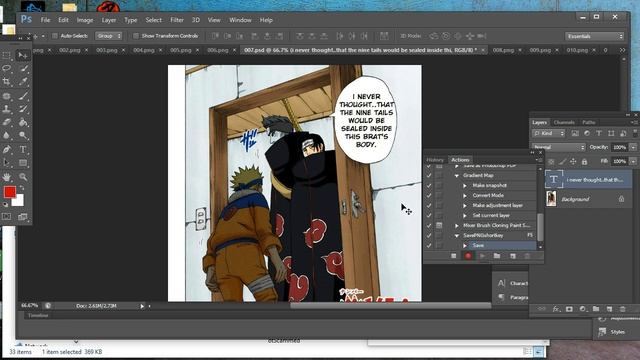Open the blending mode Normal dropdown

[558, 147]
